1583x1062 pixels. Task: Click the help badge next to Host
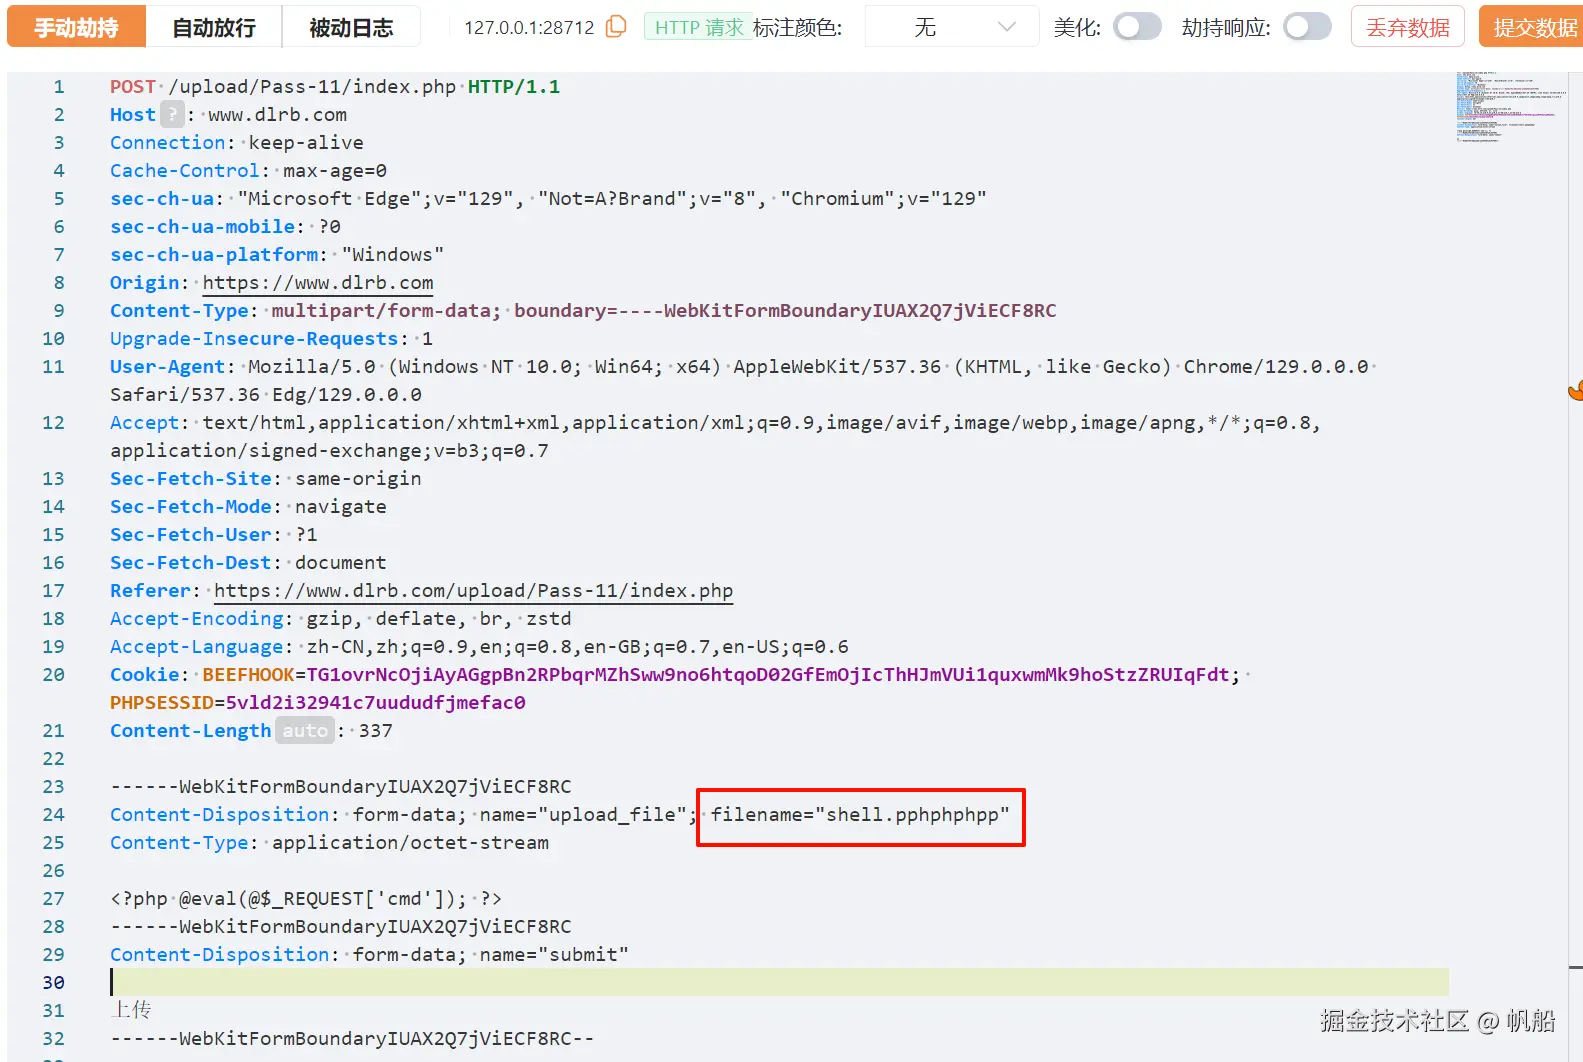click(172, 114)
